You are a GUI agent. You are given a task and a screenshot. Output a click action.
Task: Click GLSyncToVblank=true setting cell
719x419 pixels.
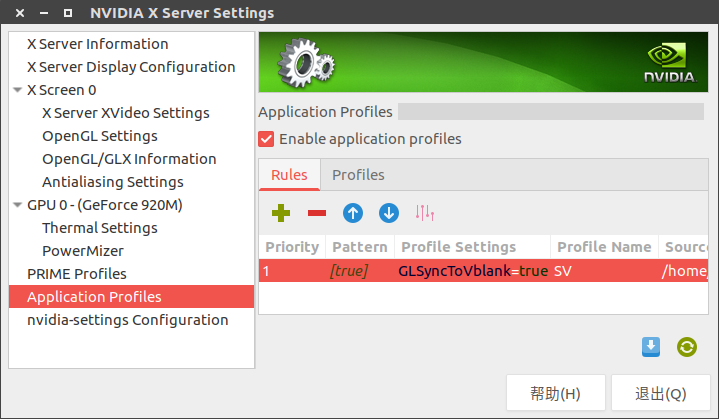(x=473, y=271)
